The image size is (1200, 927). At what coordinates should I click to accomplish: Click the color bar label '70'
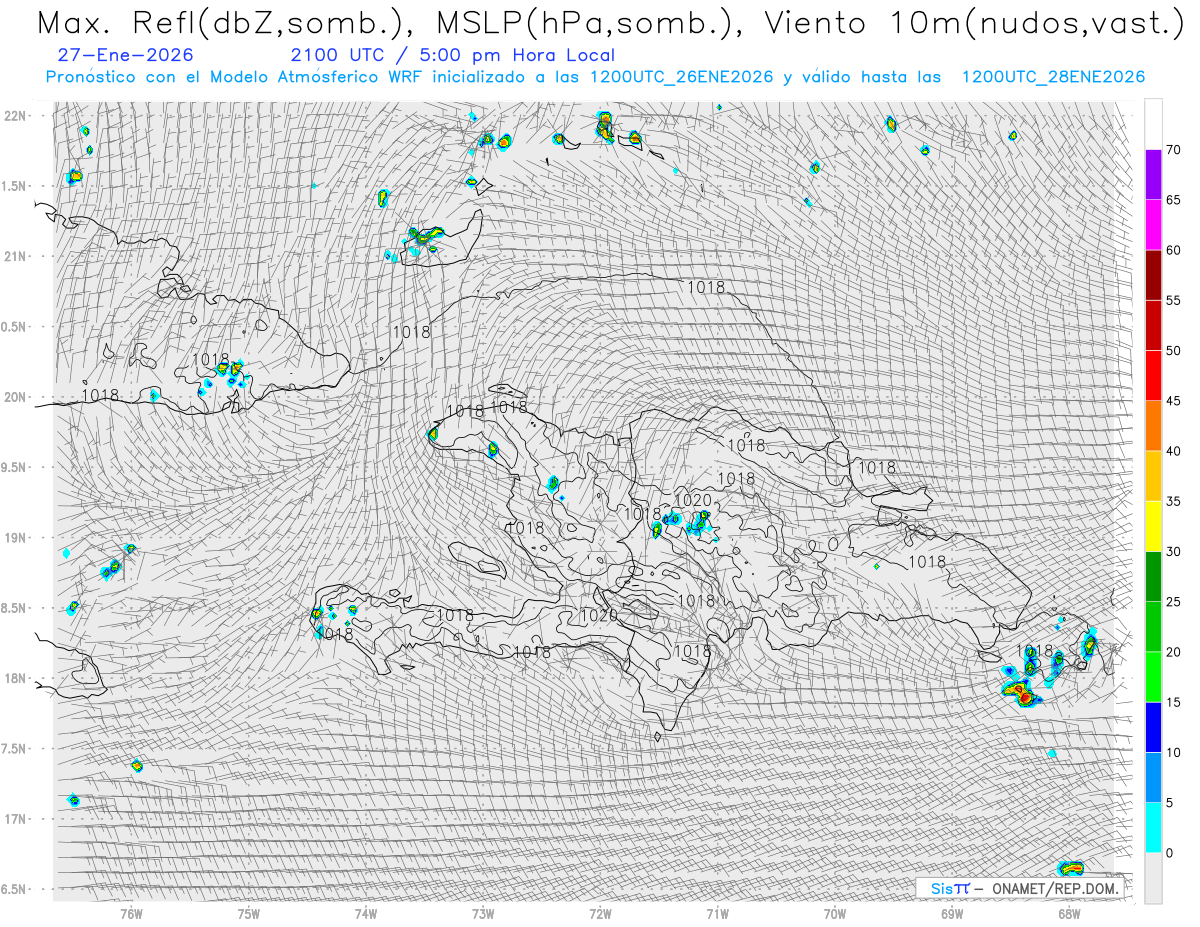click(1173, 150)
